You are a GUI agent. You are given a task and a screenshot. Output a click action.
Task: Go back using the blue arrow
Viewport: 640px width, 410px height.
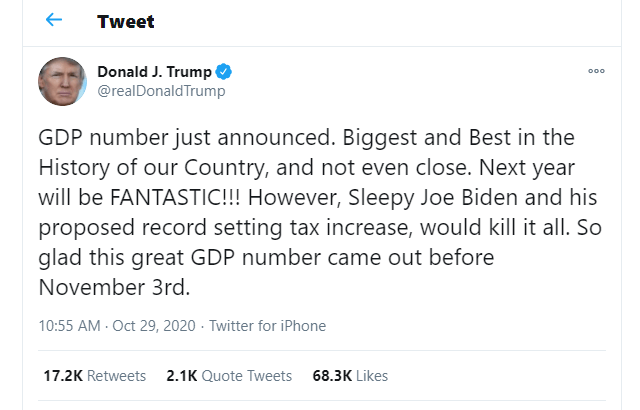pyautogui.click(x=54, y=20)
